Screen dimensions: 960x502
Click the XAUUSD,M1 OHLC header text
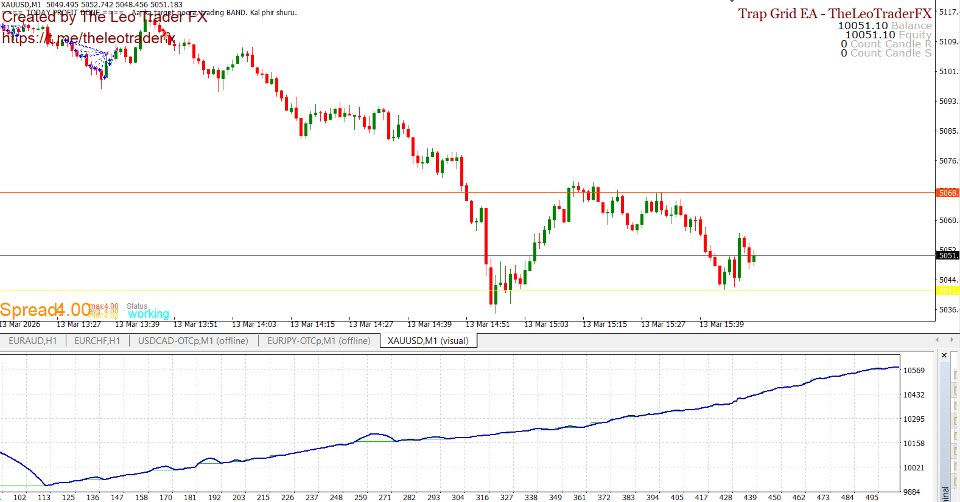pos(91,4)
